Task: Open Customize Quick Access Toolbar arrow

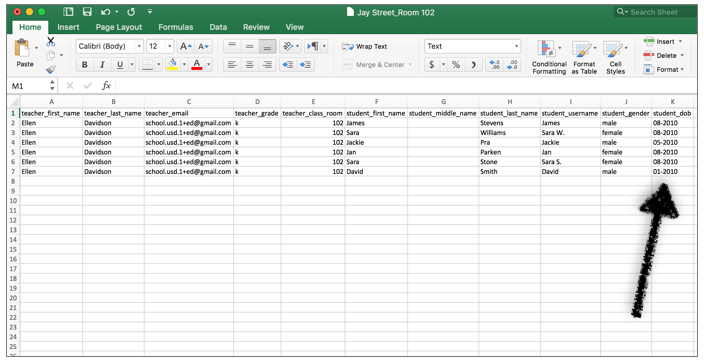Action: tap(150, 12)
